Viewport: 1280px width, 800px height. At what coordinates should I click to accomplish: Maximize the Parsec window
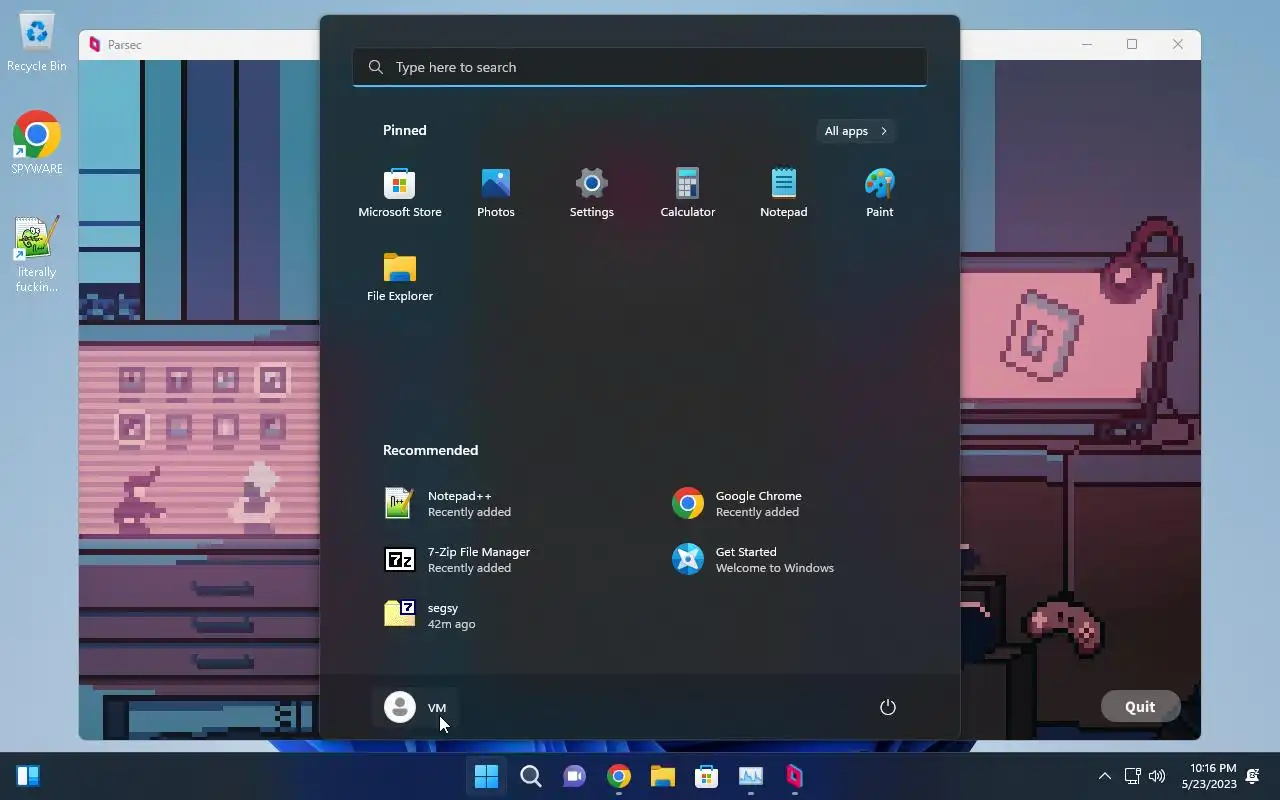pos(1132,44)
